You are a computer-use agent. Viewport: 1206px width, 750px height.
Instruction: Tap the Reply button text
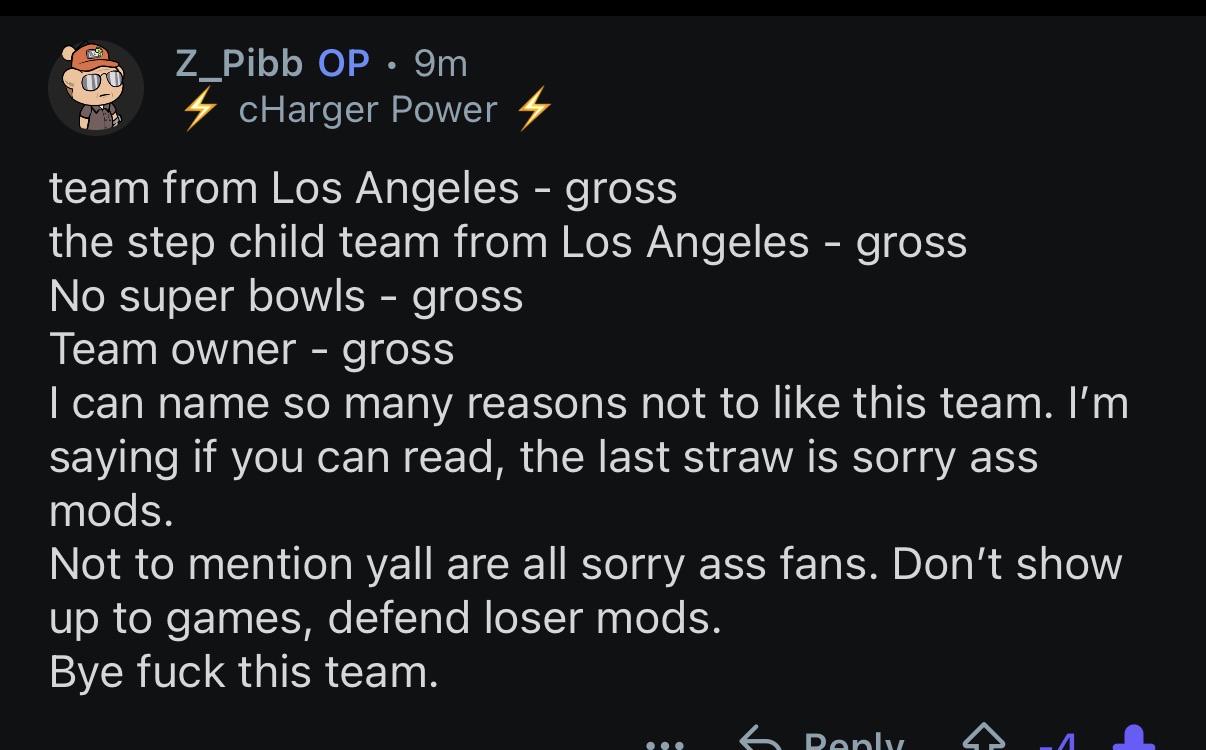[x=854, y=741]
